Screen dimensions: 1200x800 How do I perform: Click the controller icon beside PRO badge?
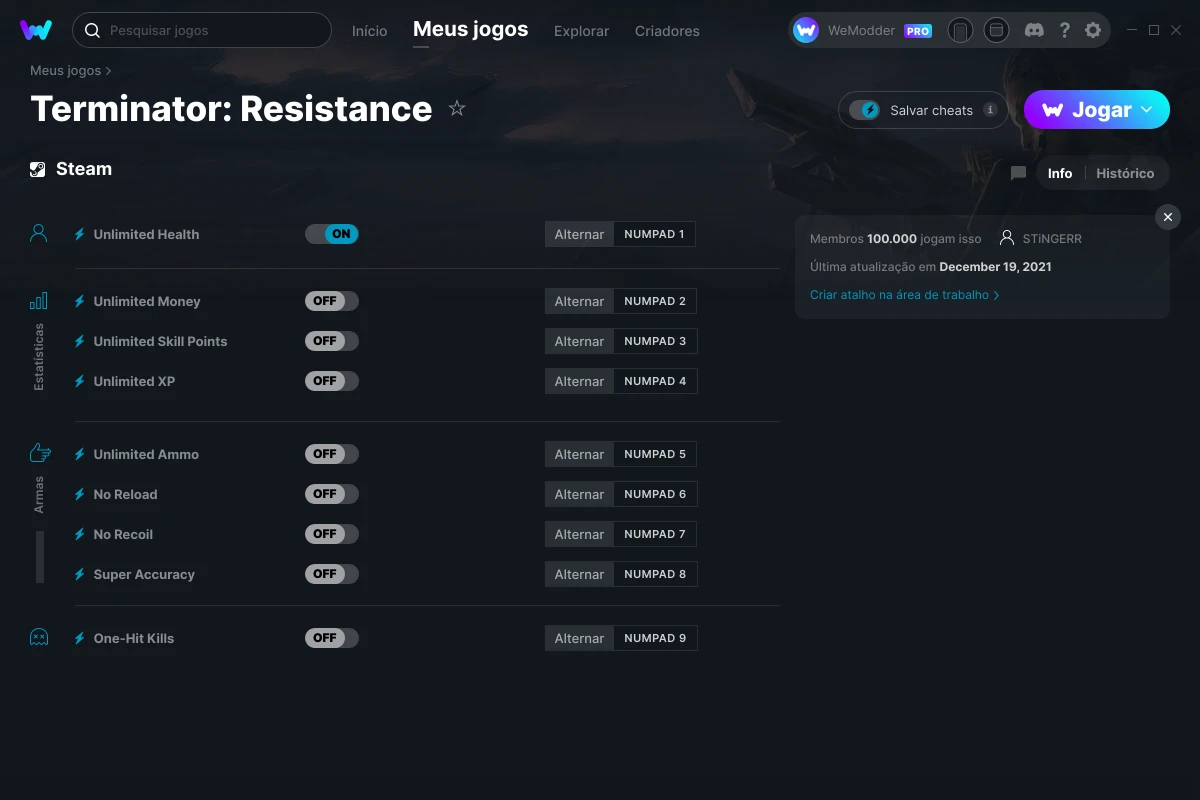pyautogui.click(x=960, y=30)
